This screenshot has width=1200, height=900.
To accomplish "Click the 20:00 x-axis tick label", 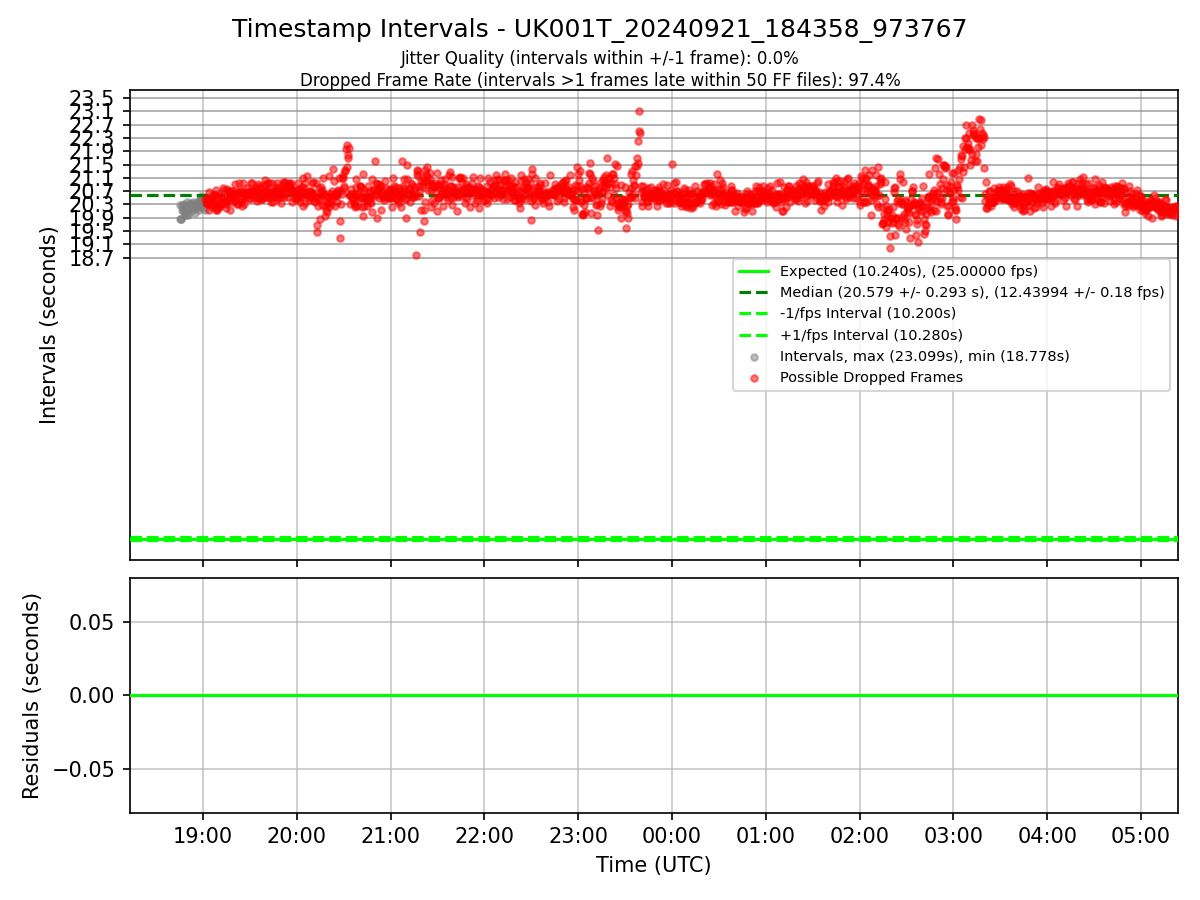I will (297, 834).
